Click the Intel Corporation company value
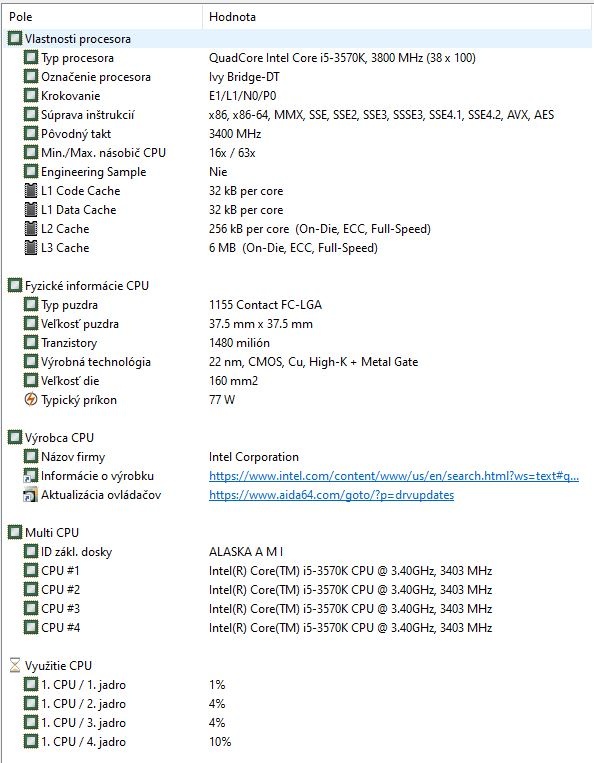The height and width of the screenshot is (763, 594). pyautogui.click(x=254, y=456)
